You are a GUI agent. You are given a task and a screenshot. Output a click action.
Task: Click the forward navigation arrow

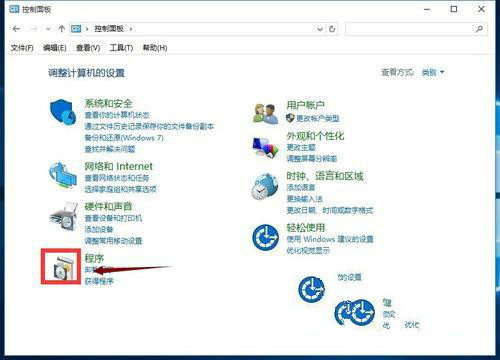[33, 29]
